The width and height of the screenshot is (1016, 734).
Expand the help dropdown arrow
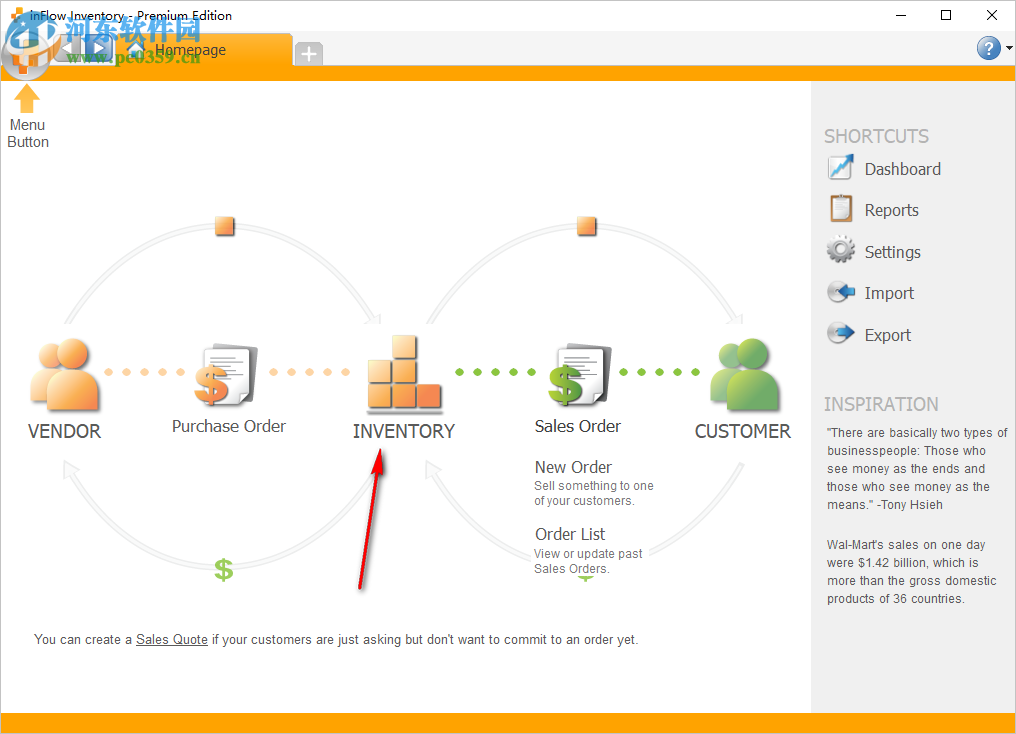tap(1009, 48)
